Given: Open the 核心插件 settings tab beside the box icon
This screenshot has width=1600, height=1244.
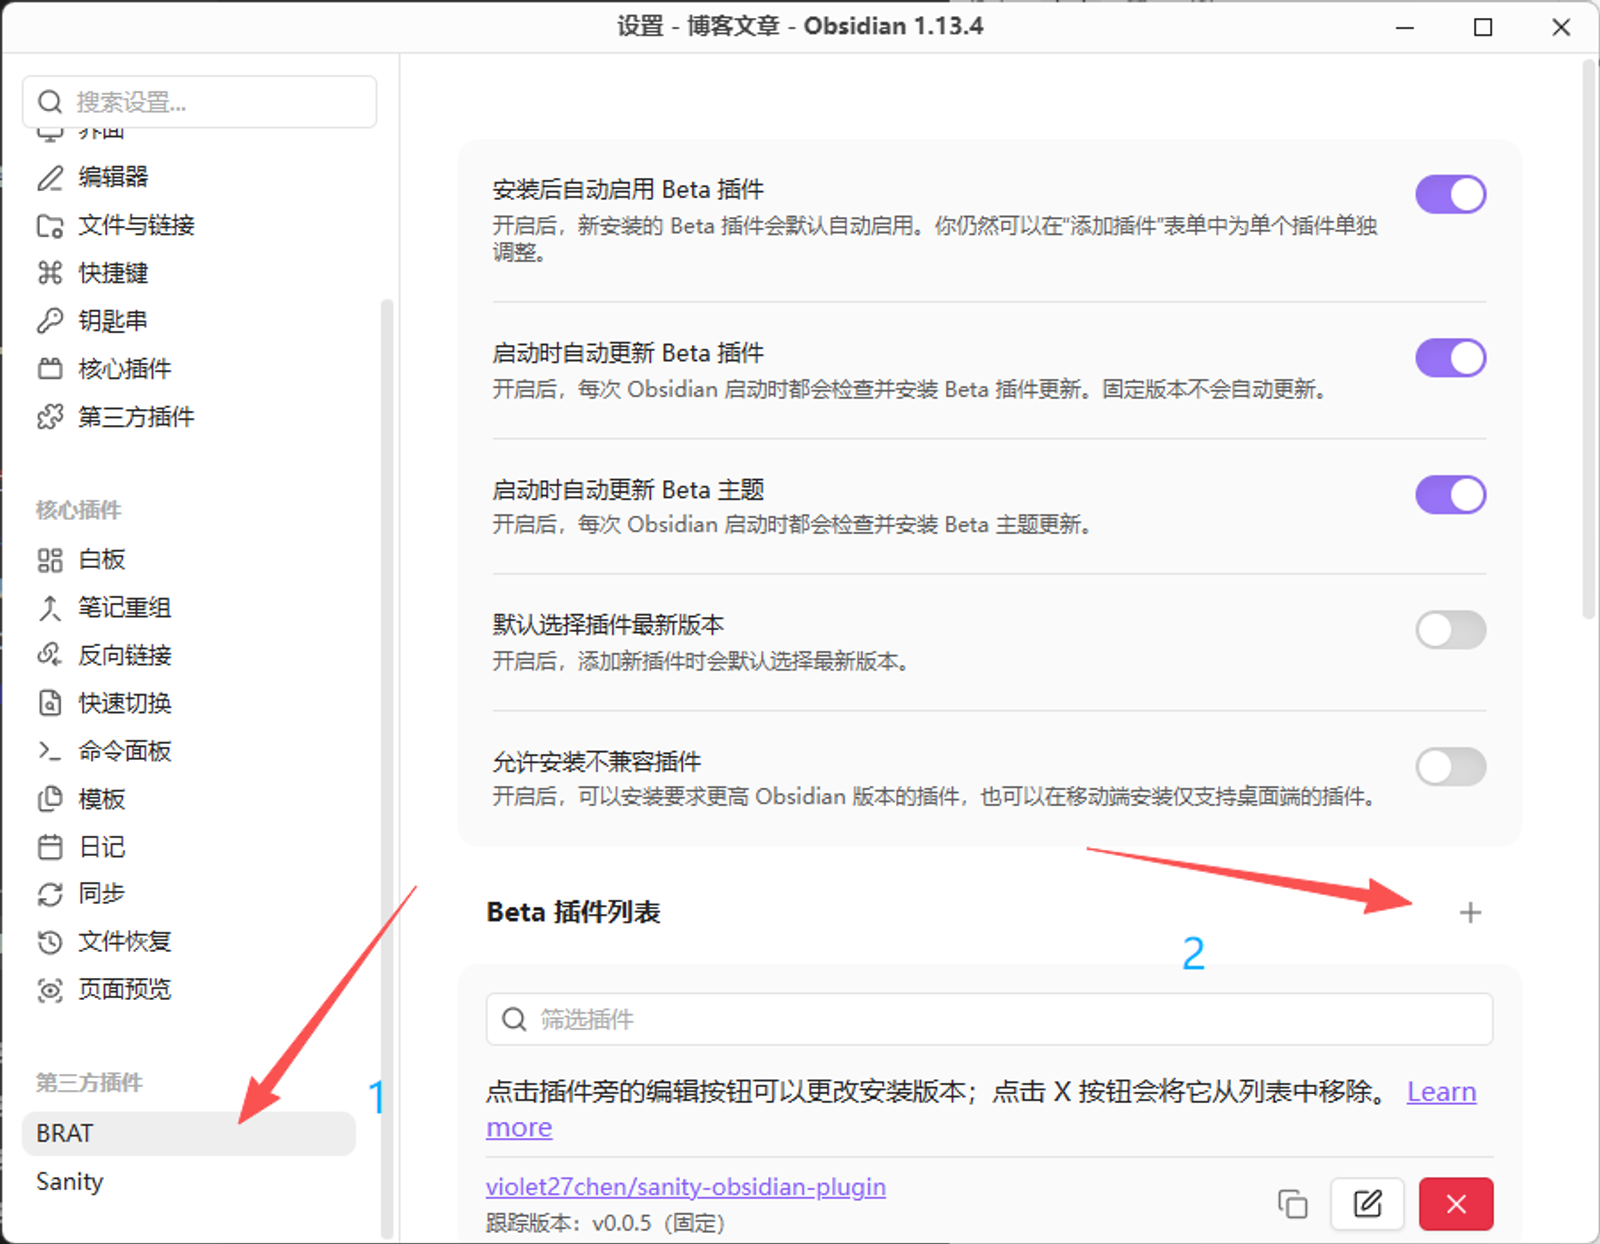Looking at the screenshot, I should coord(189,369).
